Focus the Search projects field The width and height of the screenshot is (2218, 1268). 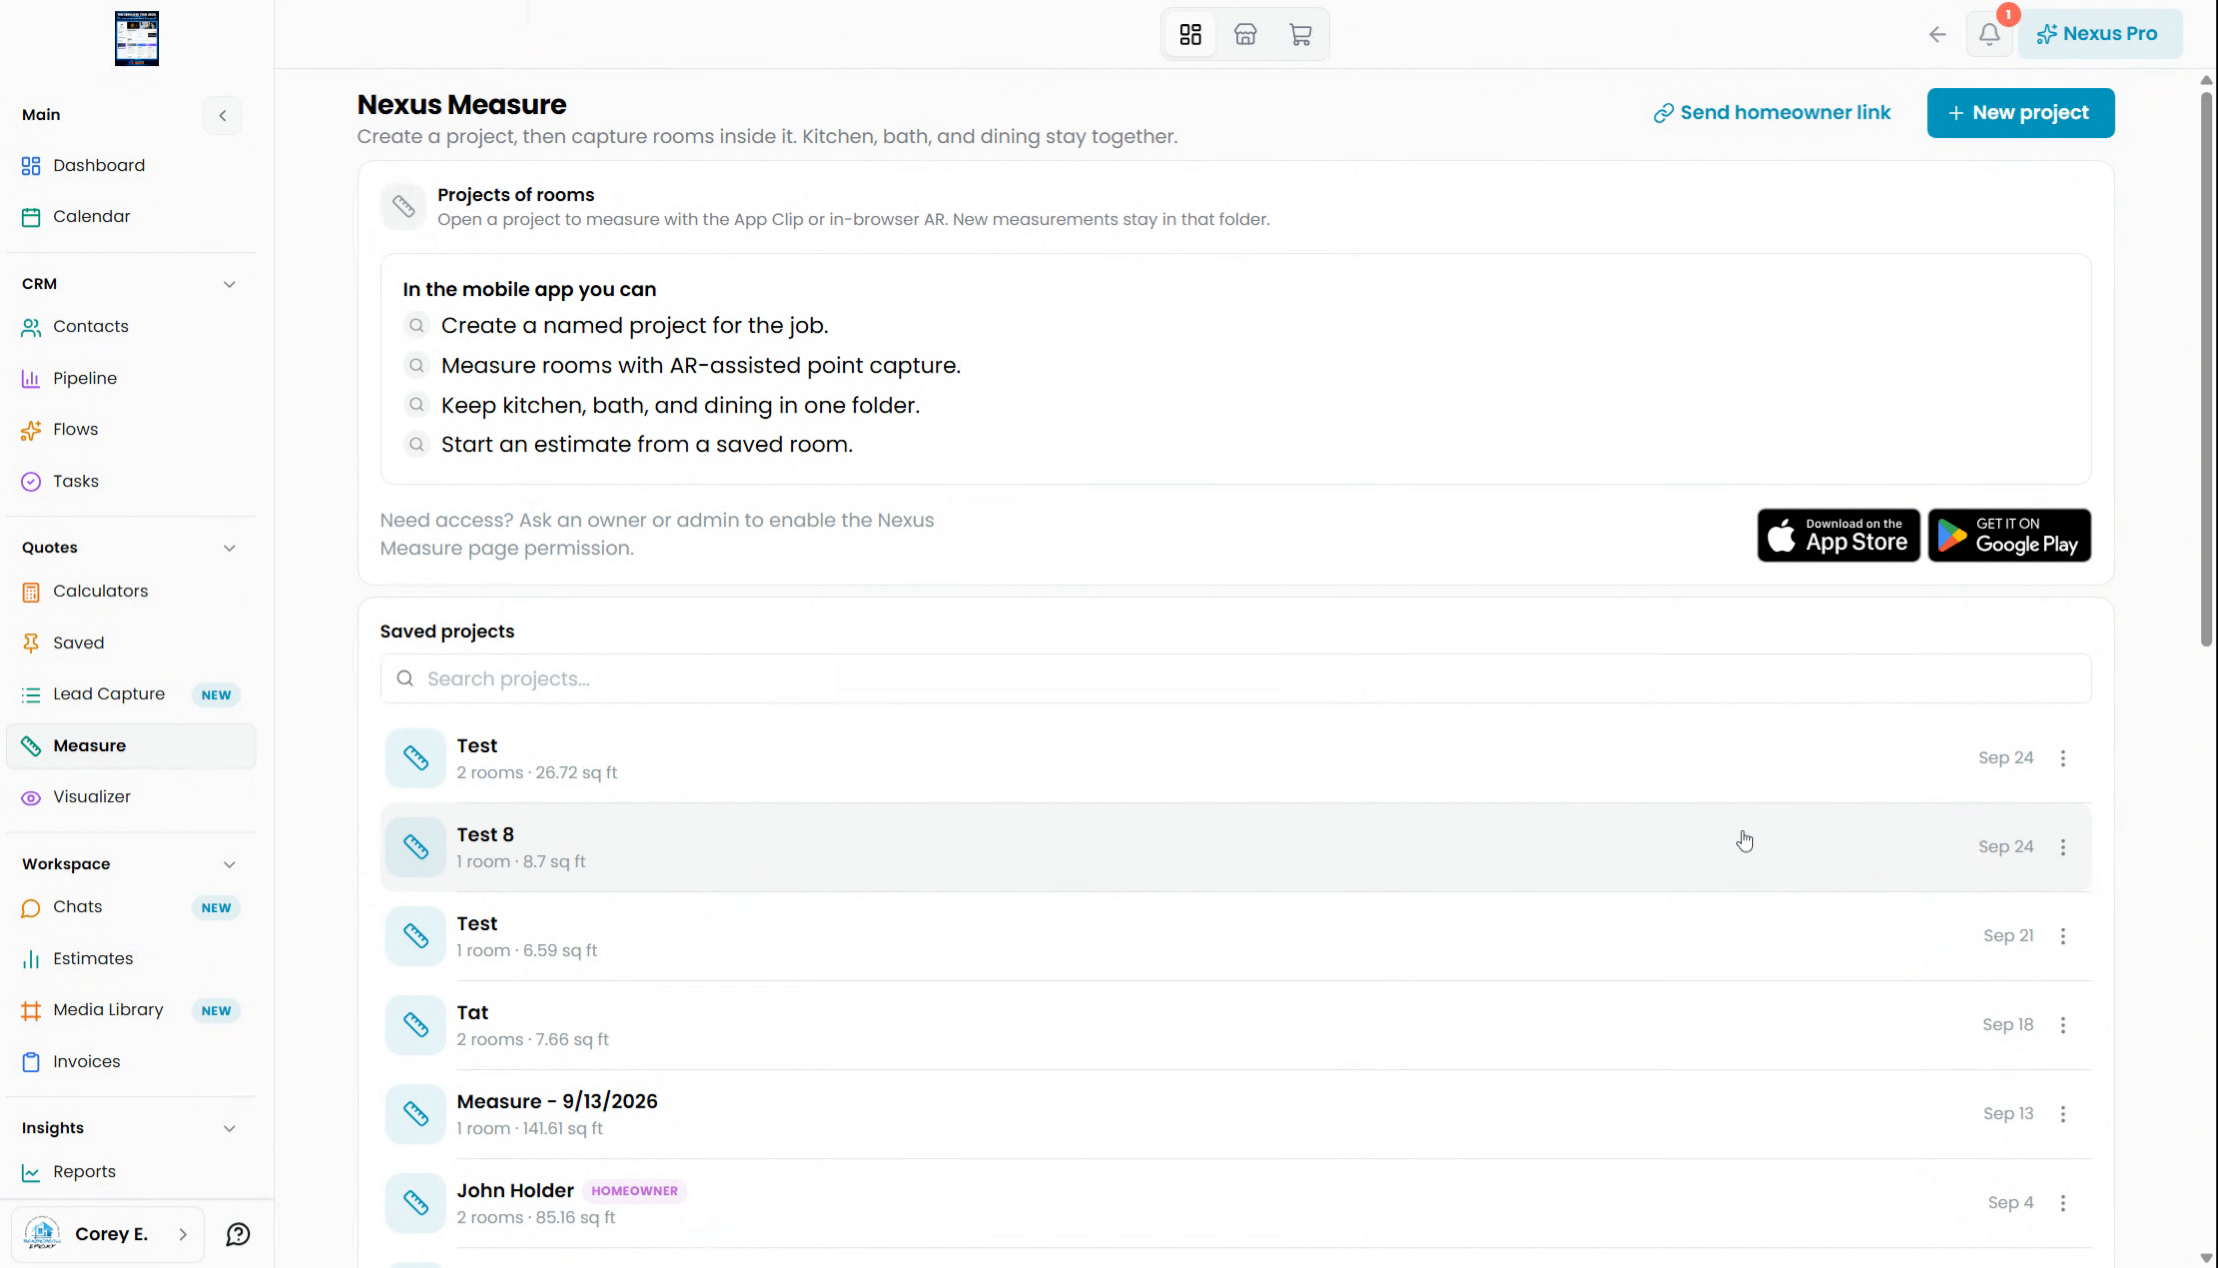tap(1235, 679)
